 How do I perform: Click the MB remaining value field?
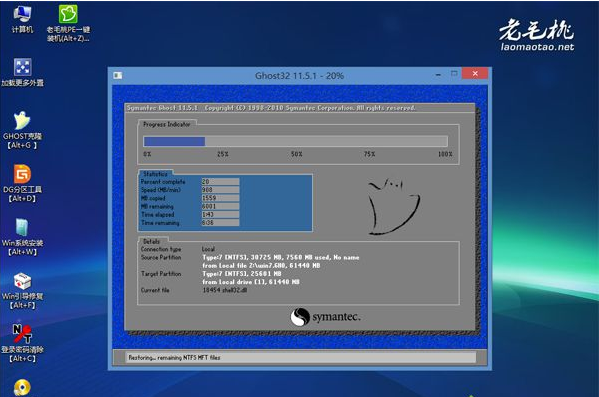pos(220,206)
